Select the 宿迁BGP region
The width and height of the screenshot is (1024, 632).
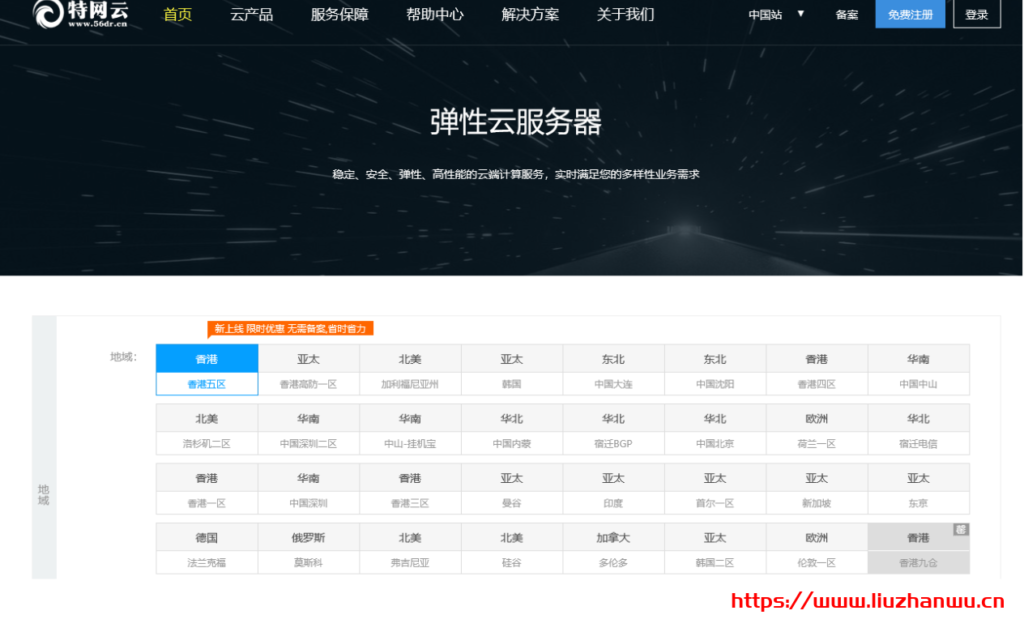614,441
